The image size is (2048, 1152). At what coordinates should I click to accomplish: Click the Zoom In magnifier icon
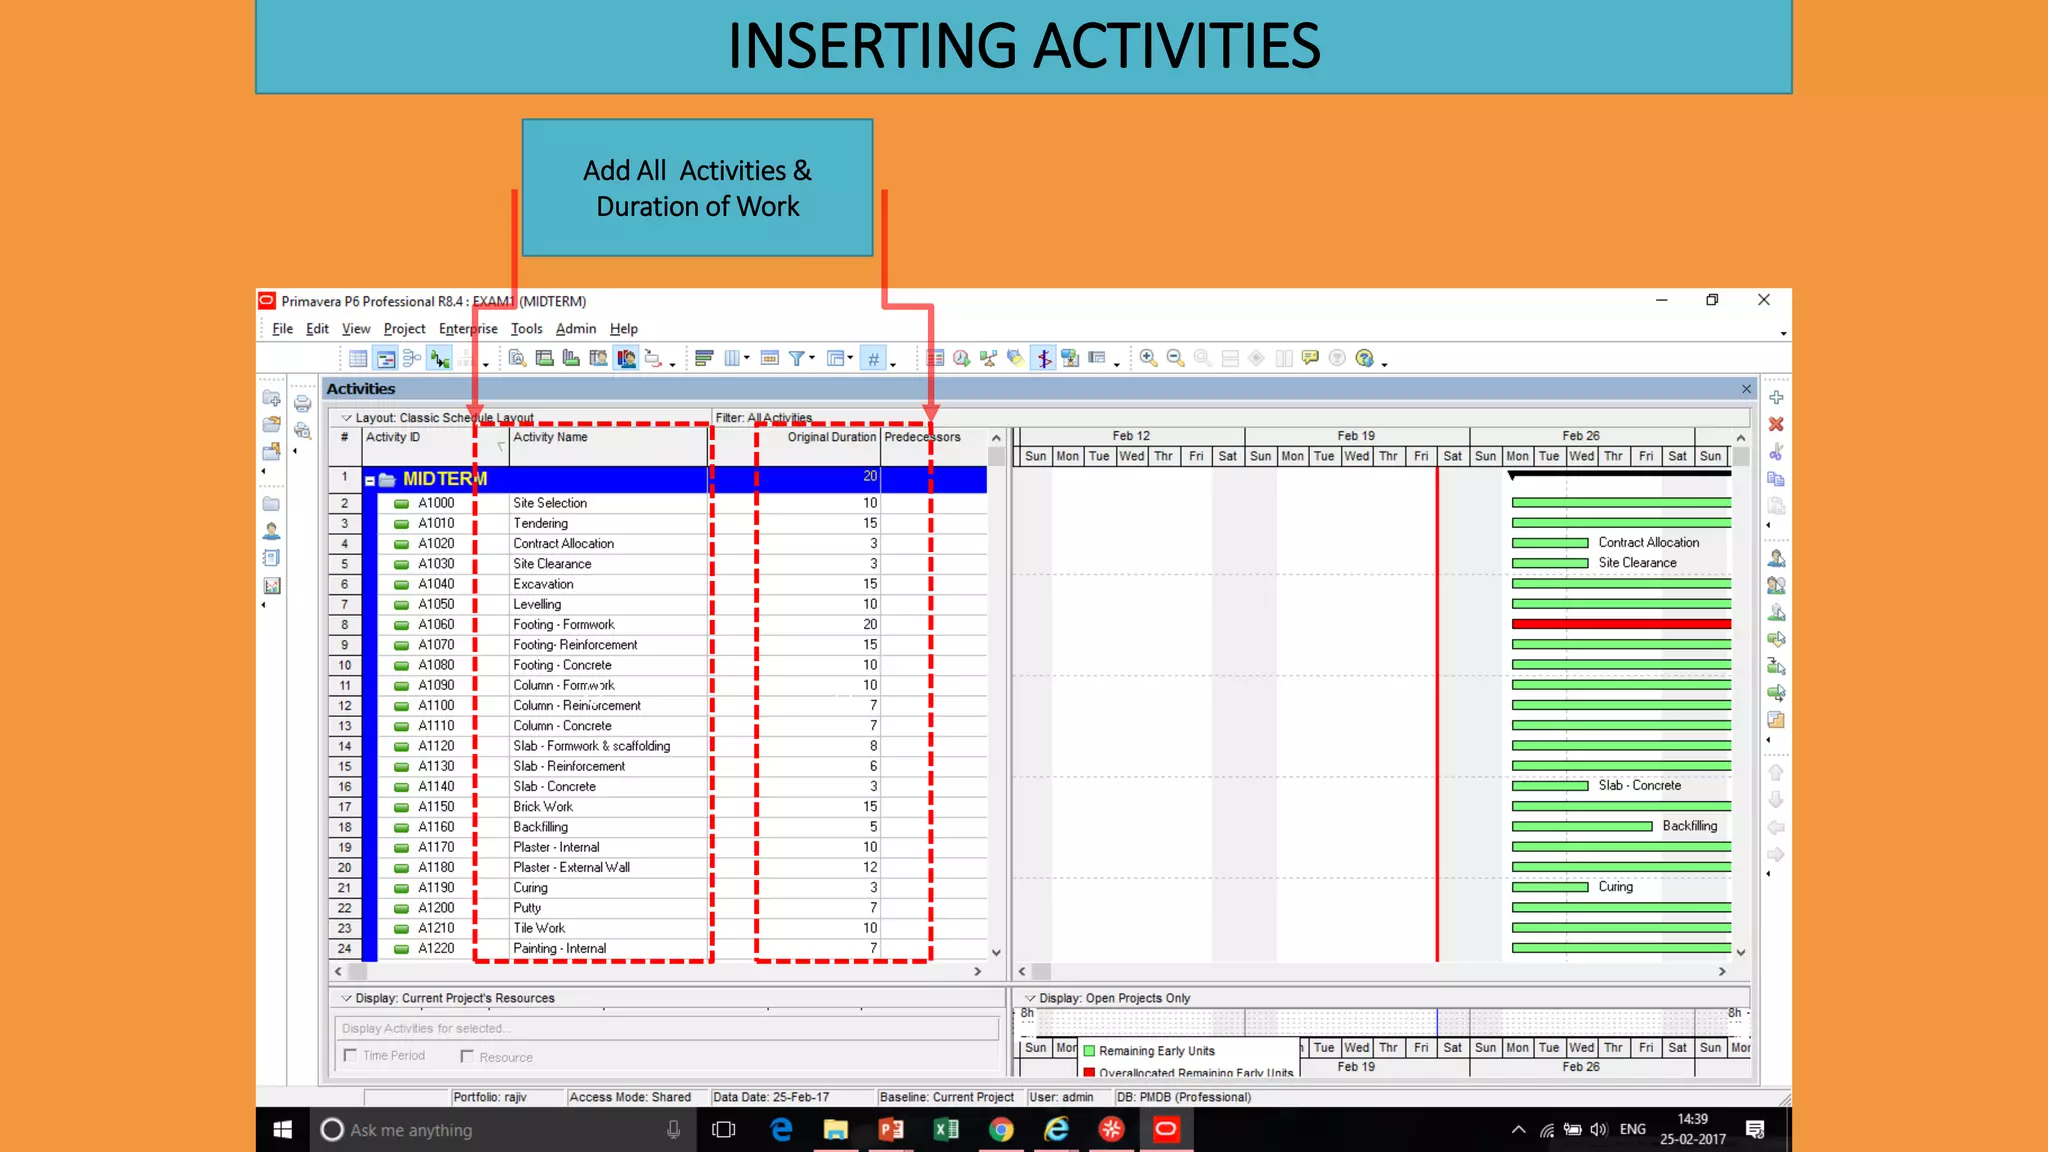1148,358
